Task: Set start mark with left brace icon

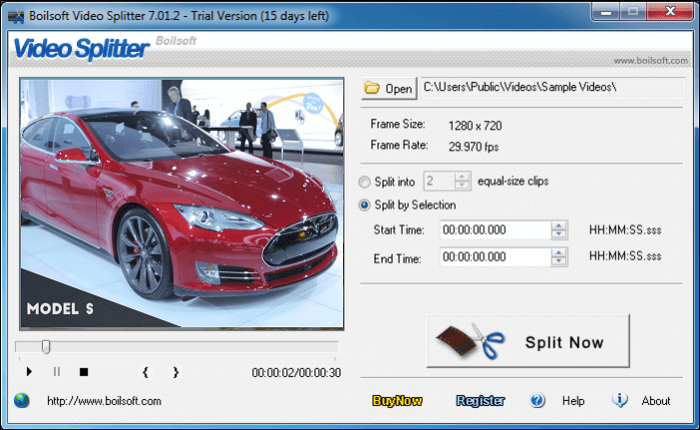Action: [x=145, y=372]
